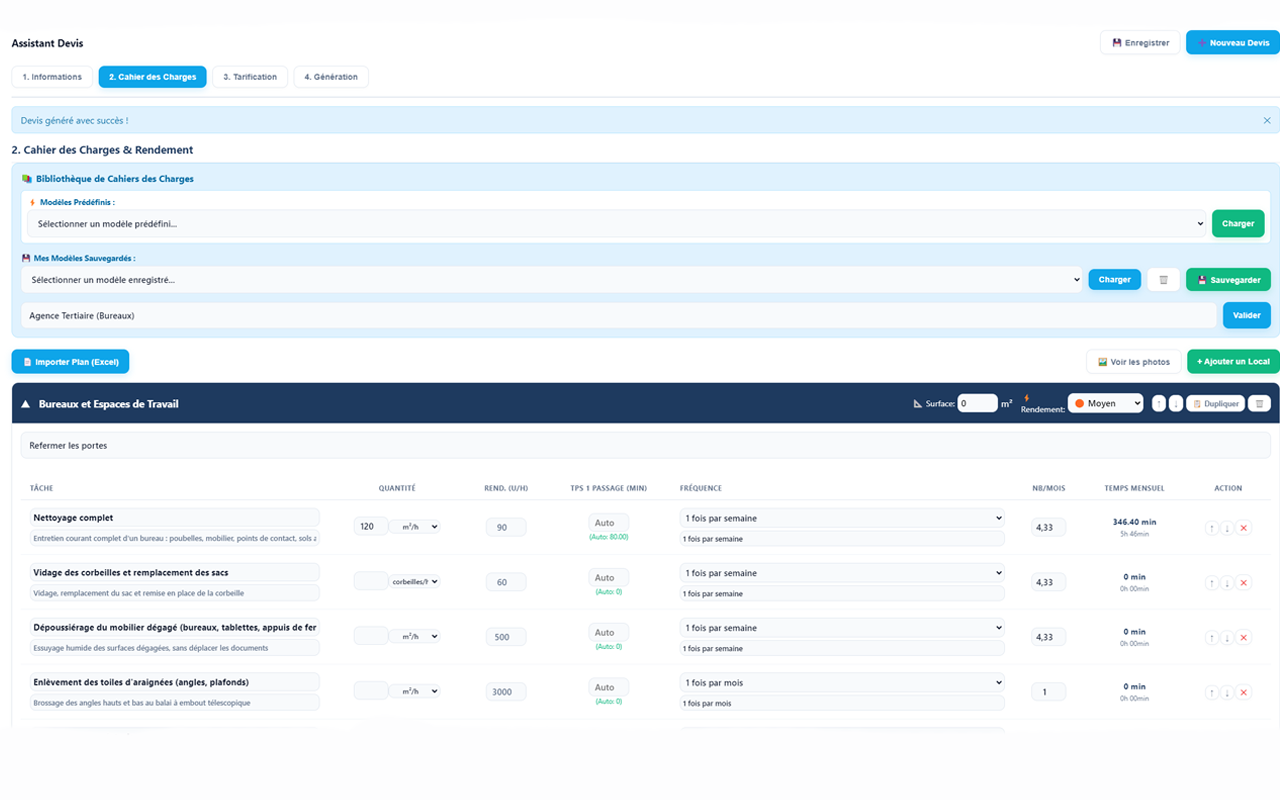
Task: Remove the Dépoussiérage du mobilier task
Action: click(x=1243, y=637)
